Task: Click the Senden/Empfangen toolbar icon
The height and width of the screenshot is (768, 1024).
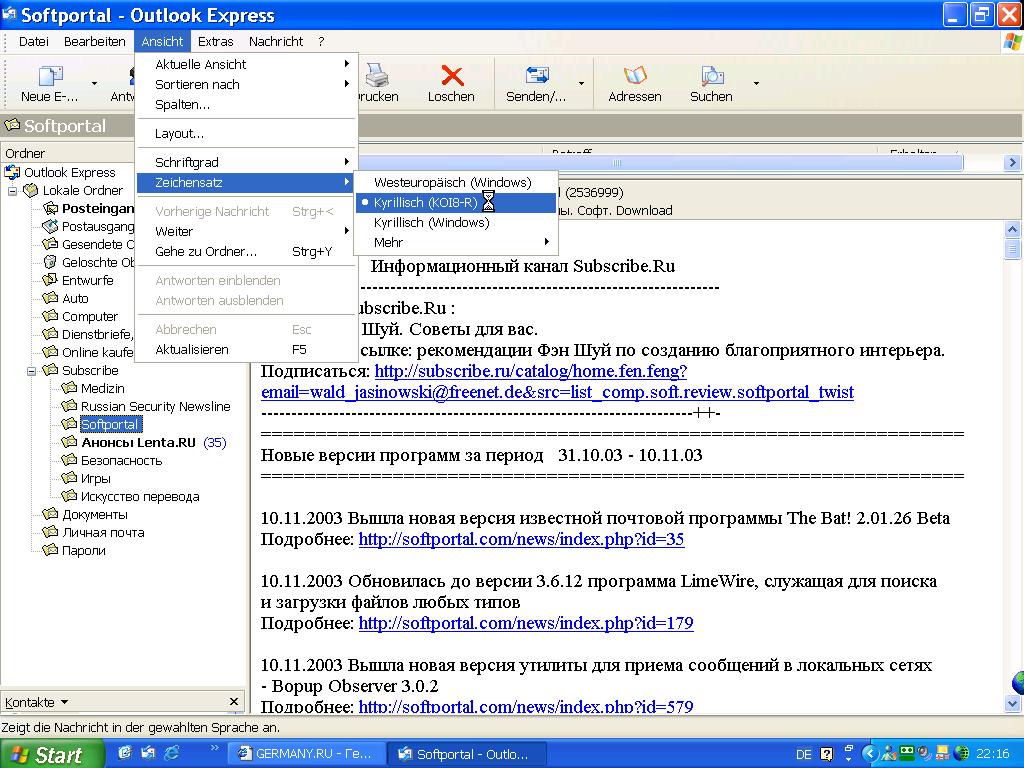Action: coord(537,76)
